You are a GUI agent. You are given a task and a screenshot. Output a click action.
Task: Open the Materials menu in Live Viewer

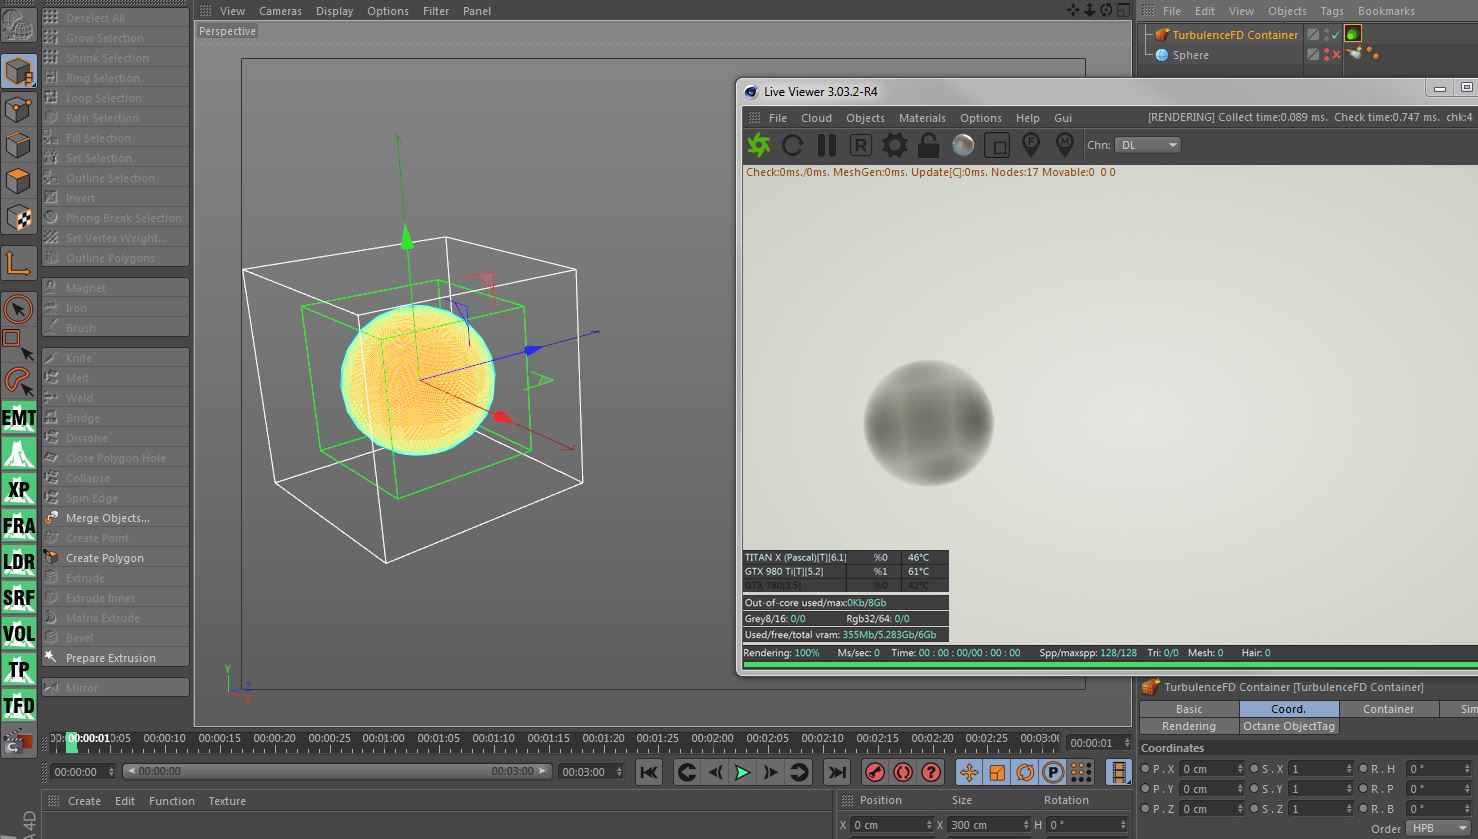click(921, 118)
